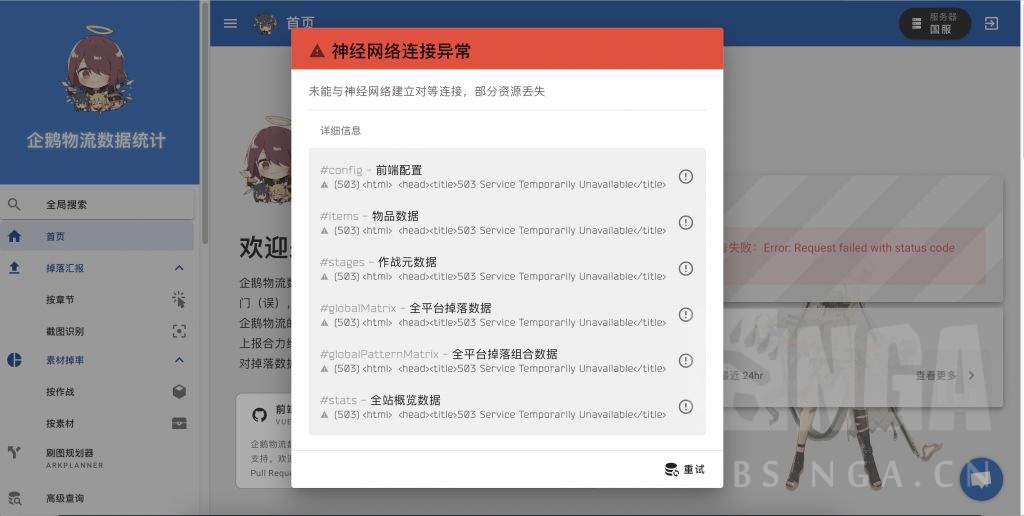1024x516 pixels.
Task: Click the 高级查询 database search icon
Action: coord(14,498)
